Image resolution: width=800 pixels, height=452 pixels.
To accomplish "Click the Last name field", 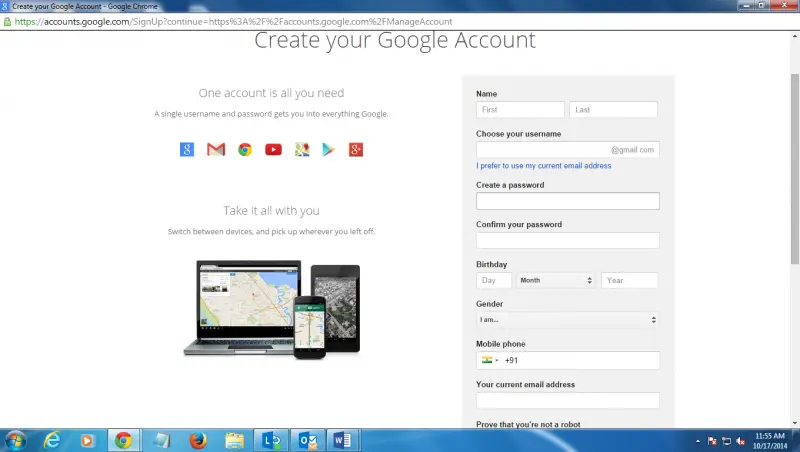I will [613, 110].
